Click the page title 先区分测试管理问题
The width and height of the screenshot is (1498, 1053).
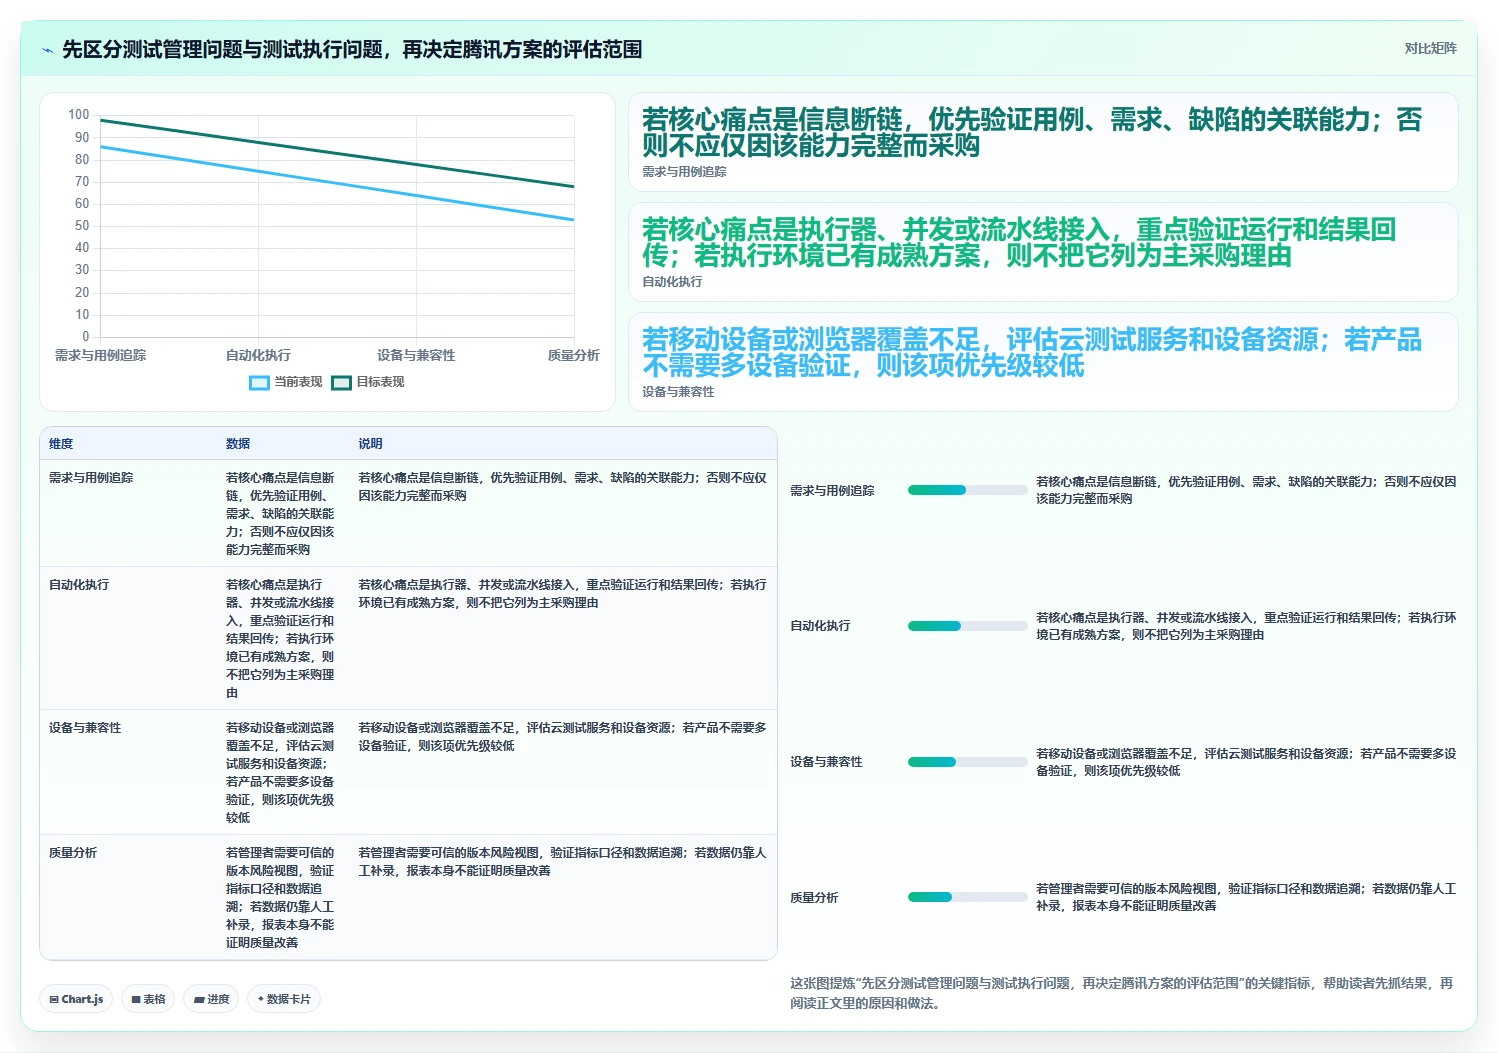tap(352, 50)
